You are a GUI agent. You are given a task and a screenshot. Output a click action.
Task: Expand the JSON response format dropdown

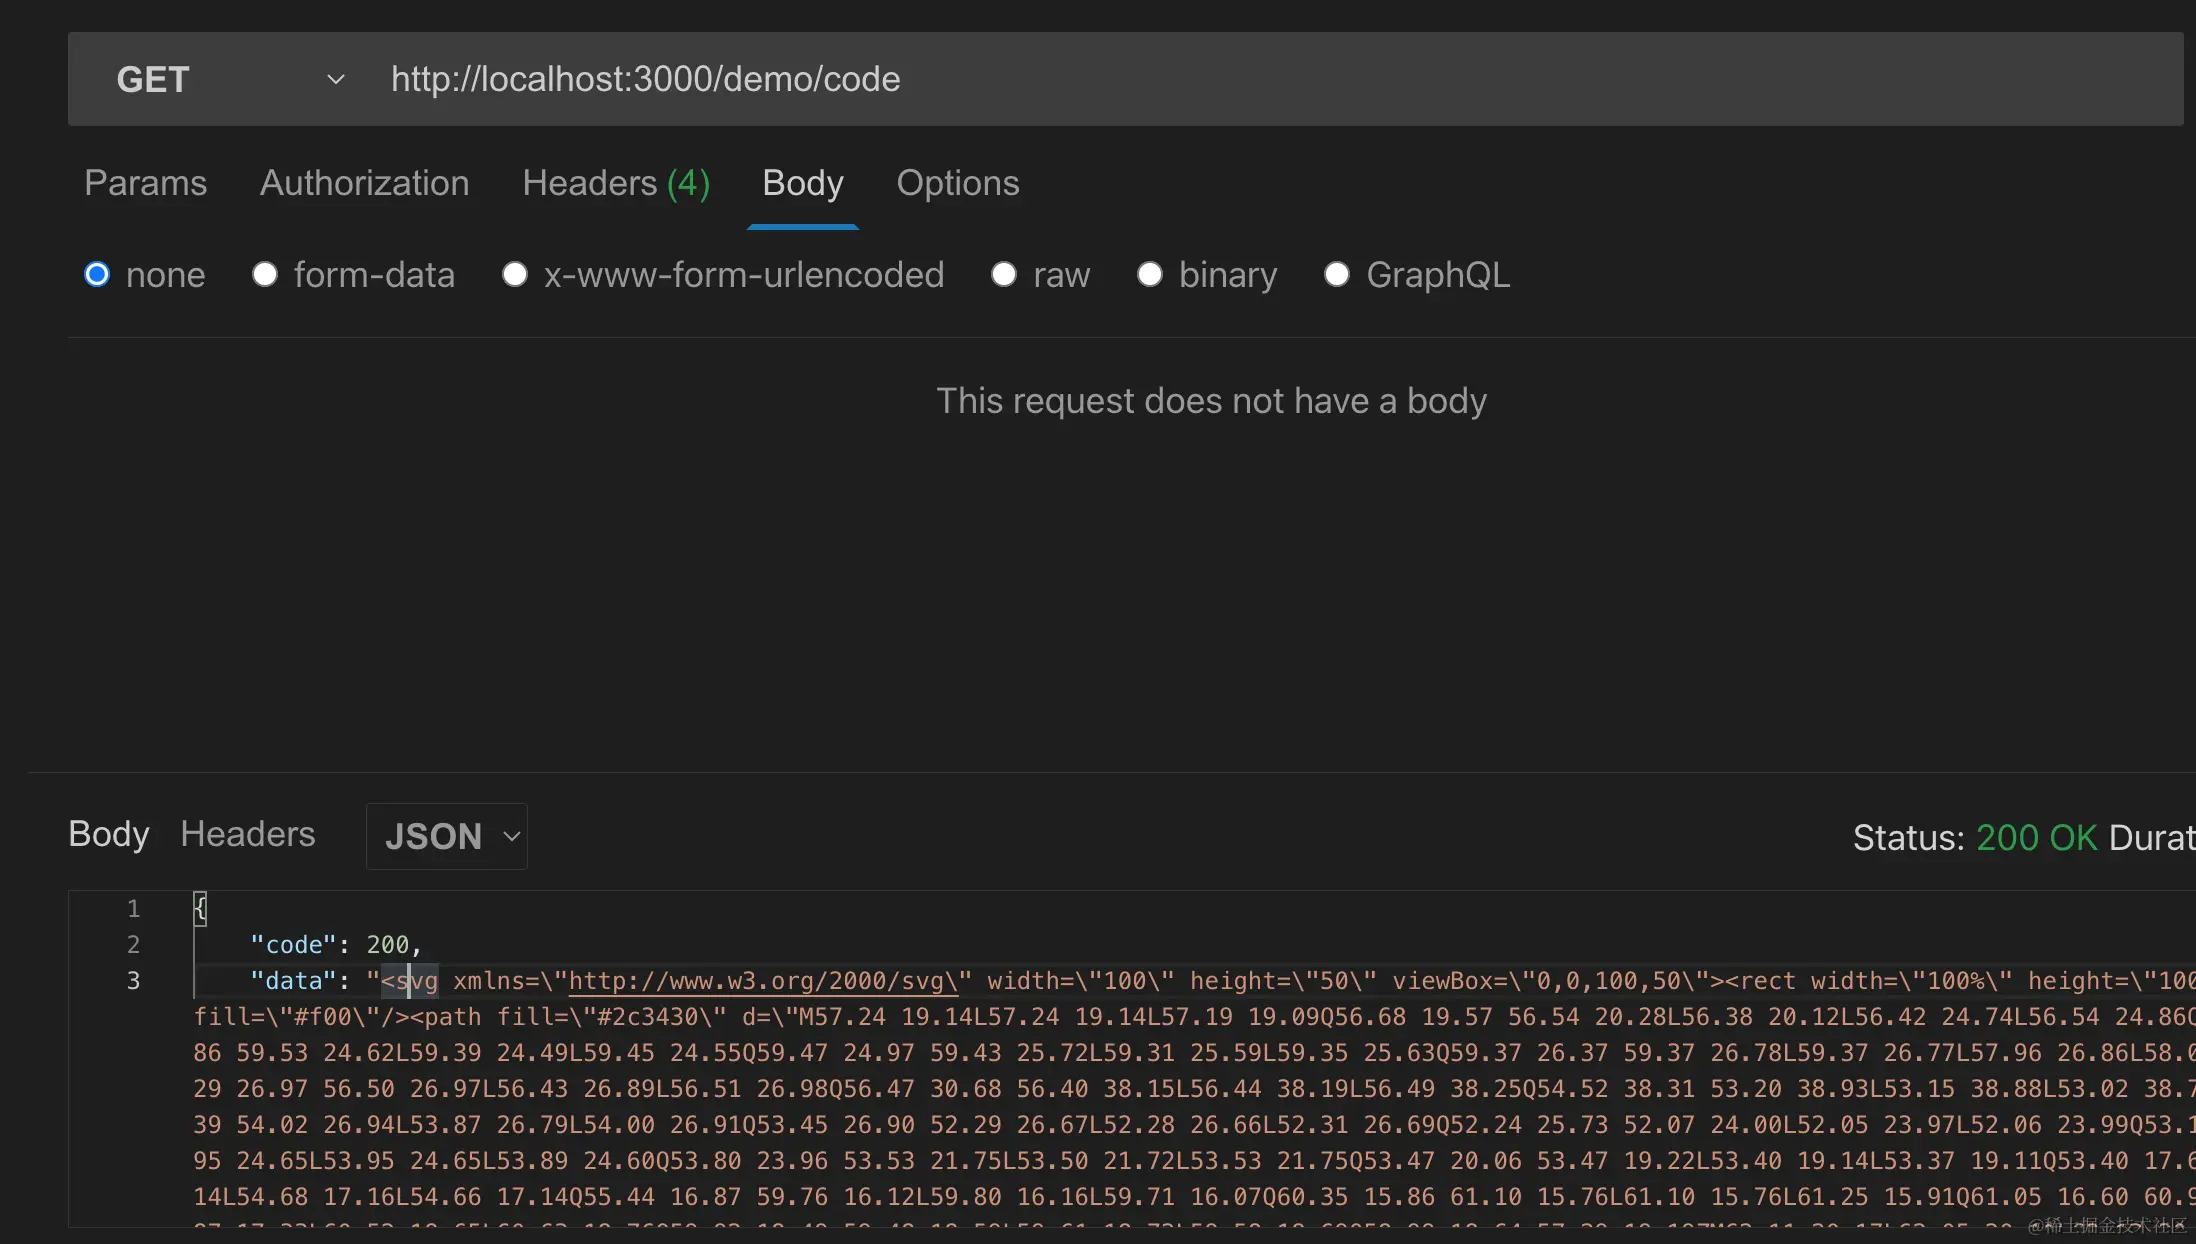[447, 836]
